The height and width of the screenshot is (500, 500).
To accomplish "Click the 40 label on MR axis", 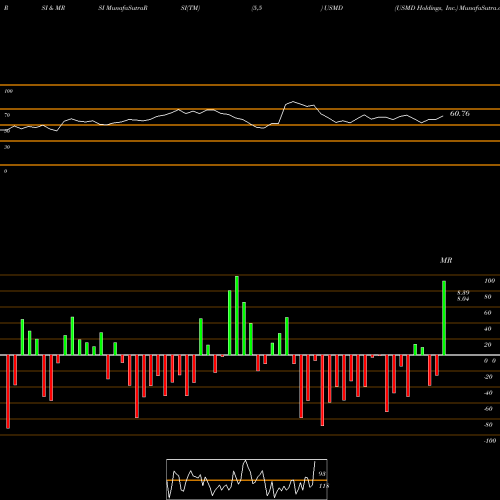I will tap(488, 329).
